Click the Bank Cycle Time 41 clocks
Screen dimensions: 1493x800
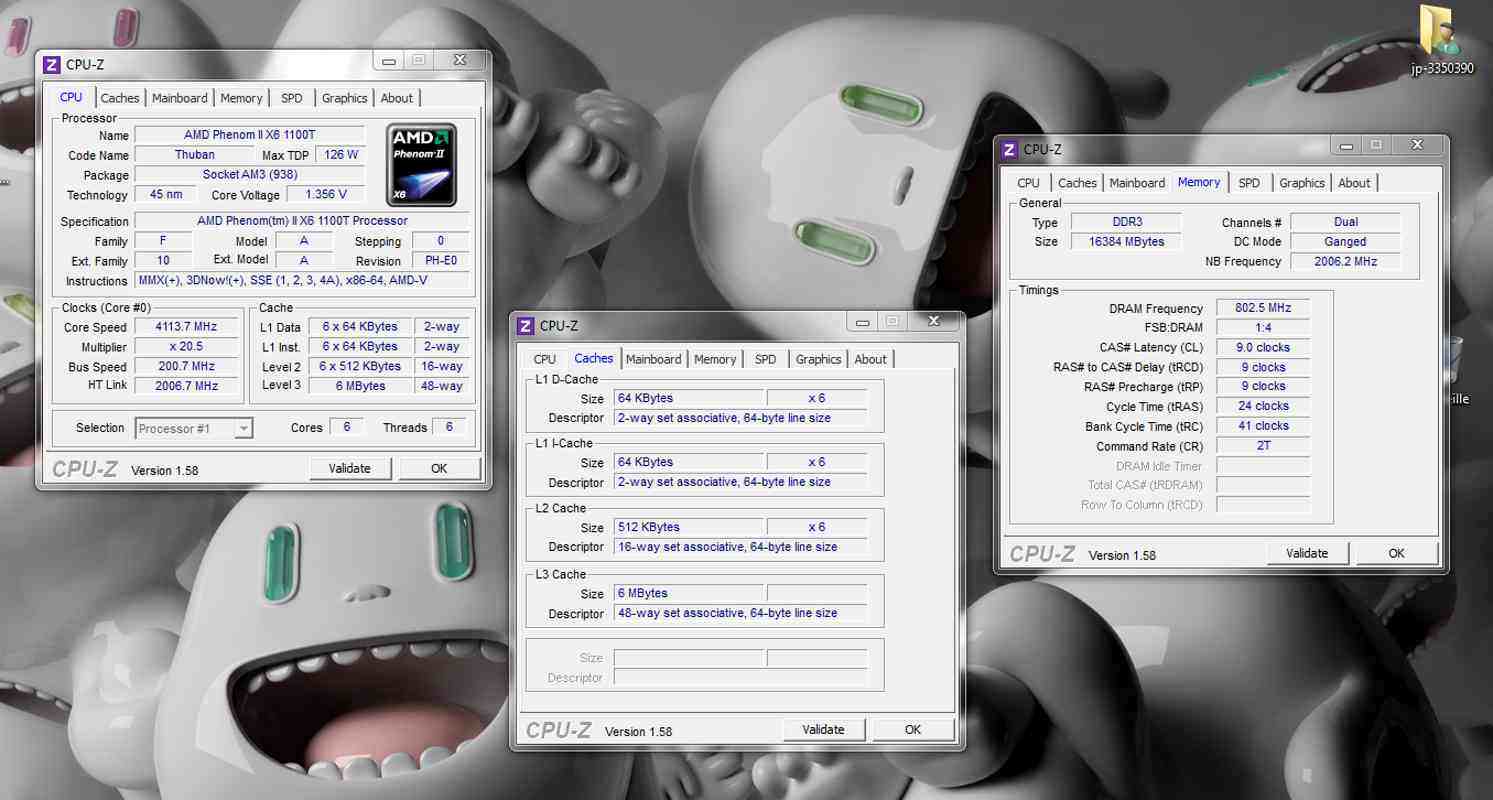coord(1263,426)
